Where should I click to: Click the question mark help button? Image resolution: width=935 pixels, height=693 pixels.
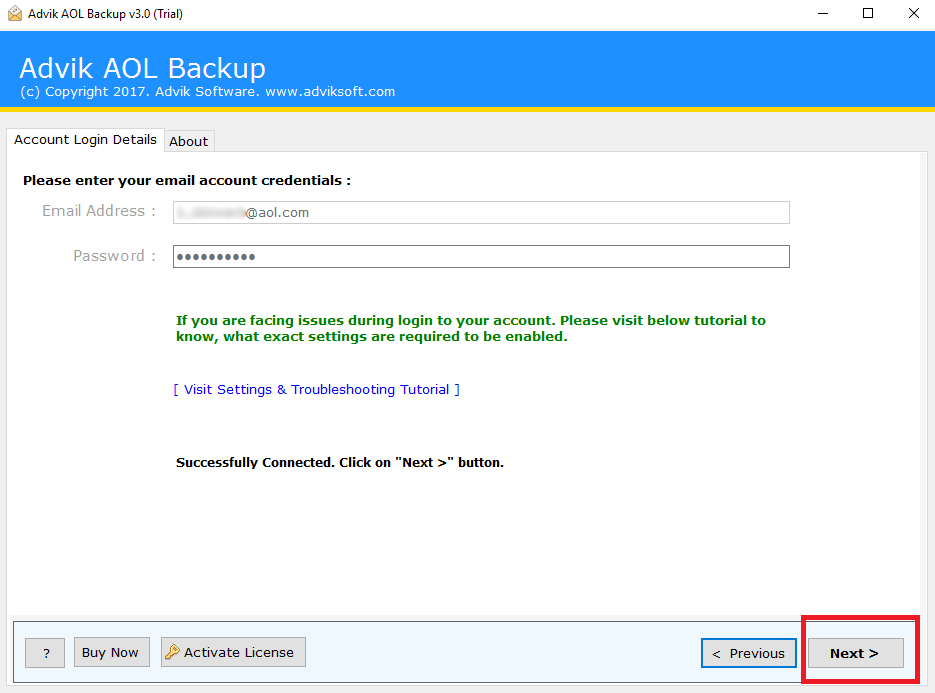[45, 652]
